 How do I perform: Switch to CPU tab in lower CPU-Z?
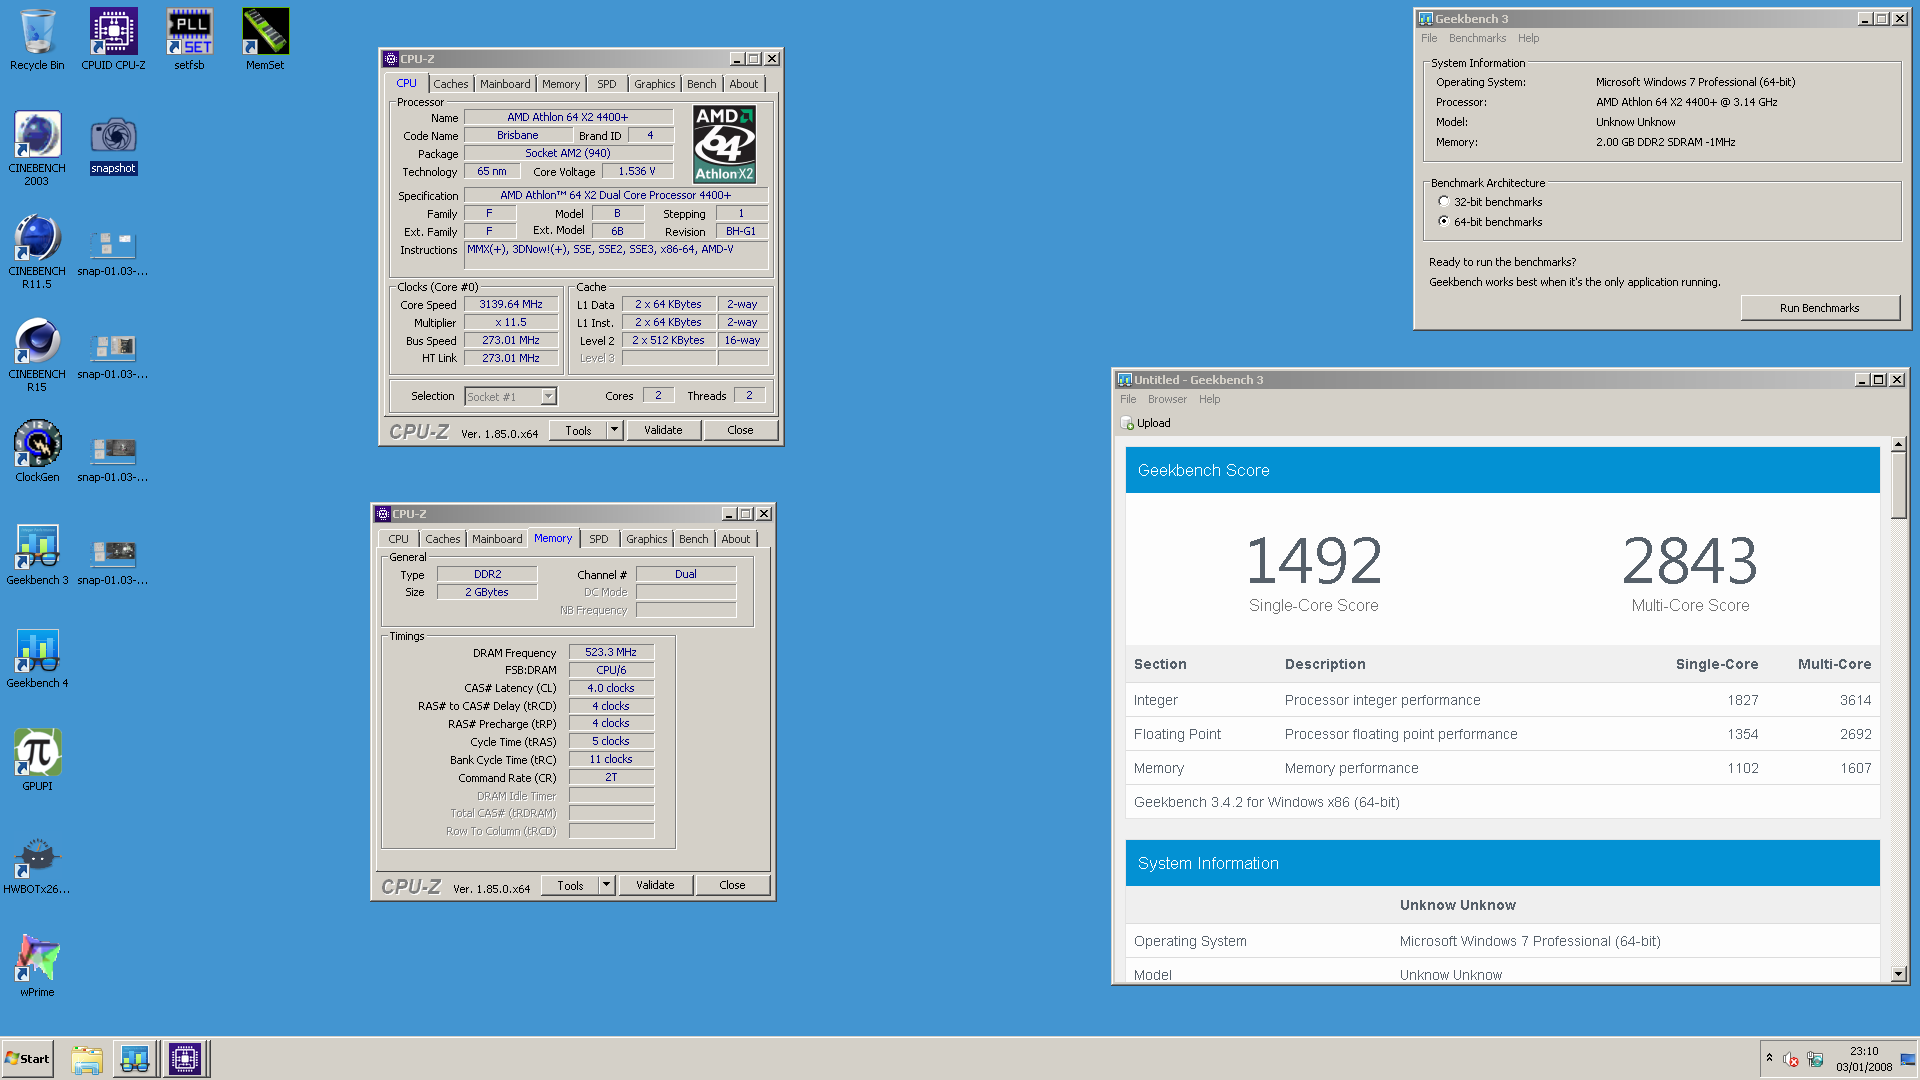(398, 539)
